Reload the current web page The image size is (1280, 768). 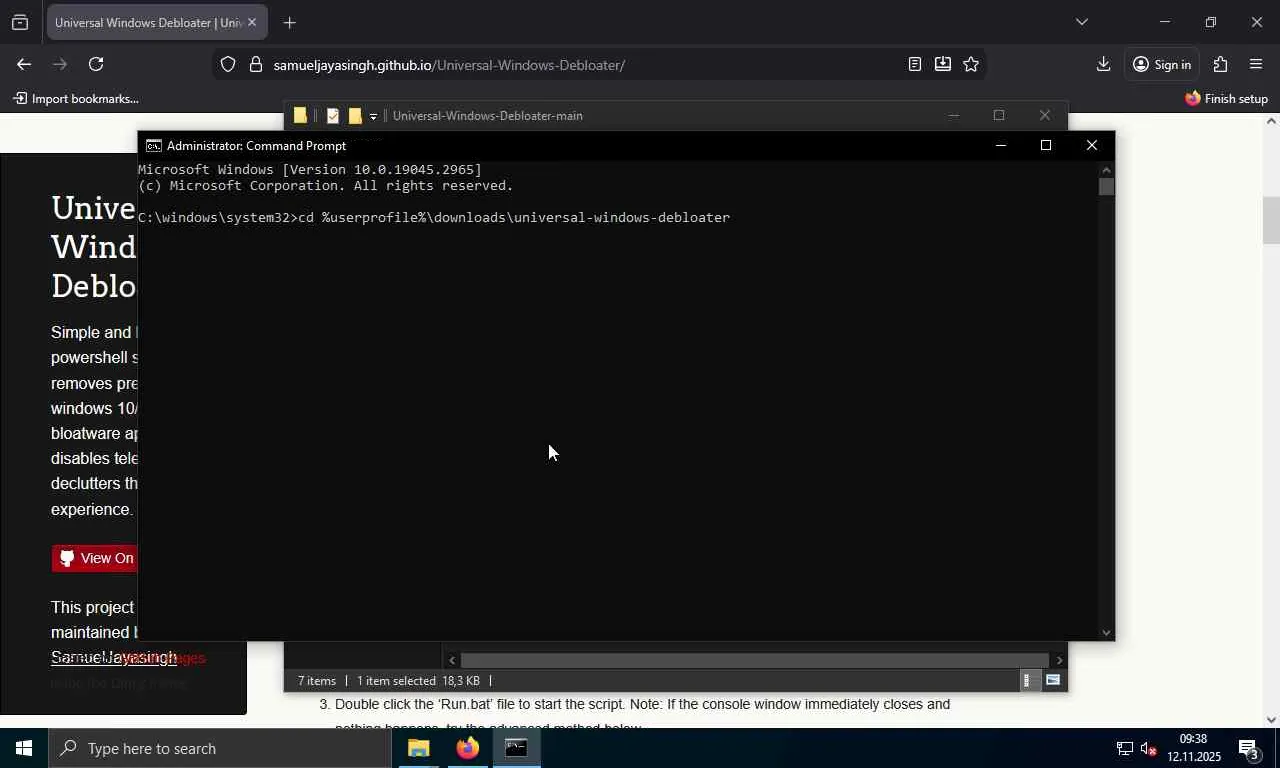coord(96,64)
